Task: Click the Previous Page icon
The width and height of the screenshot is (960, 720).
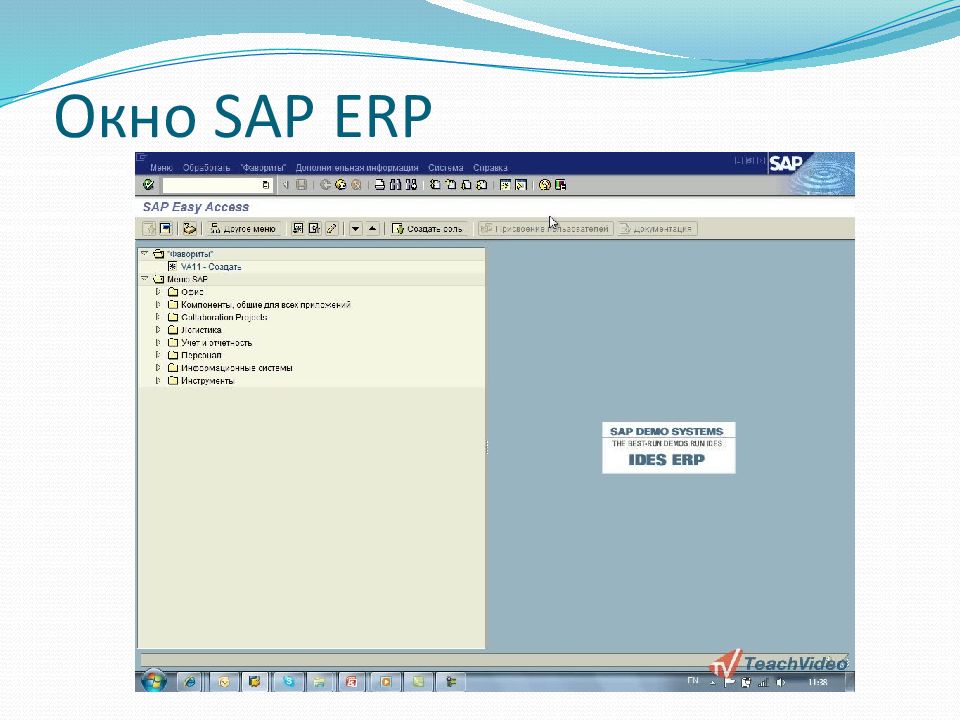Action: [x=451, y=184]
